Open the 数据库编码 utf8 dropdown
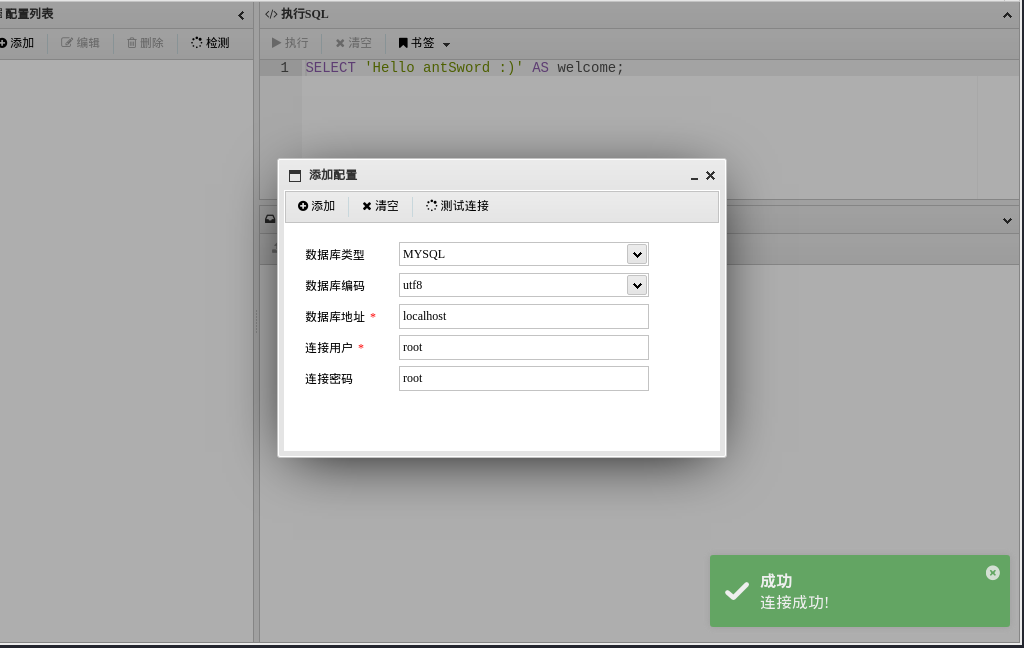This screenshot has height=648, width=1024. point(637,285)
